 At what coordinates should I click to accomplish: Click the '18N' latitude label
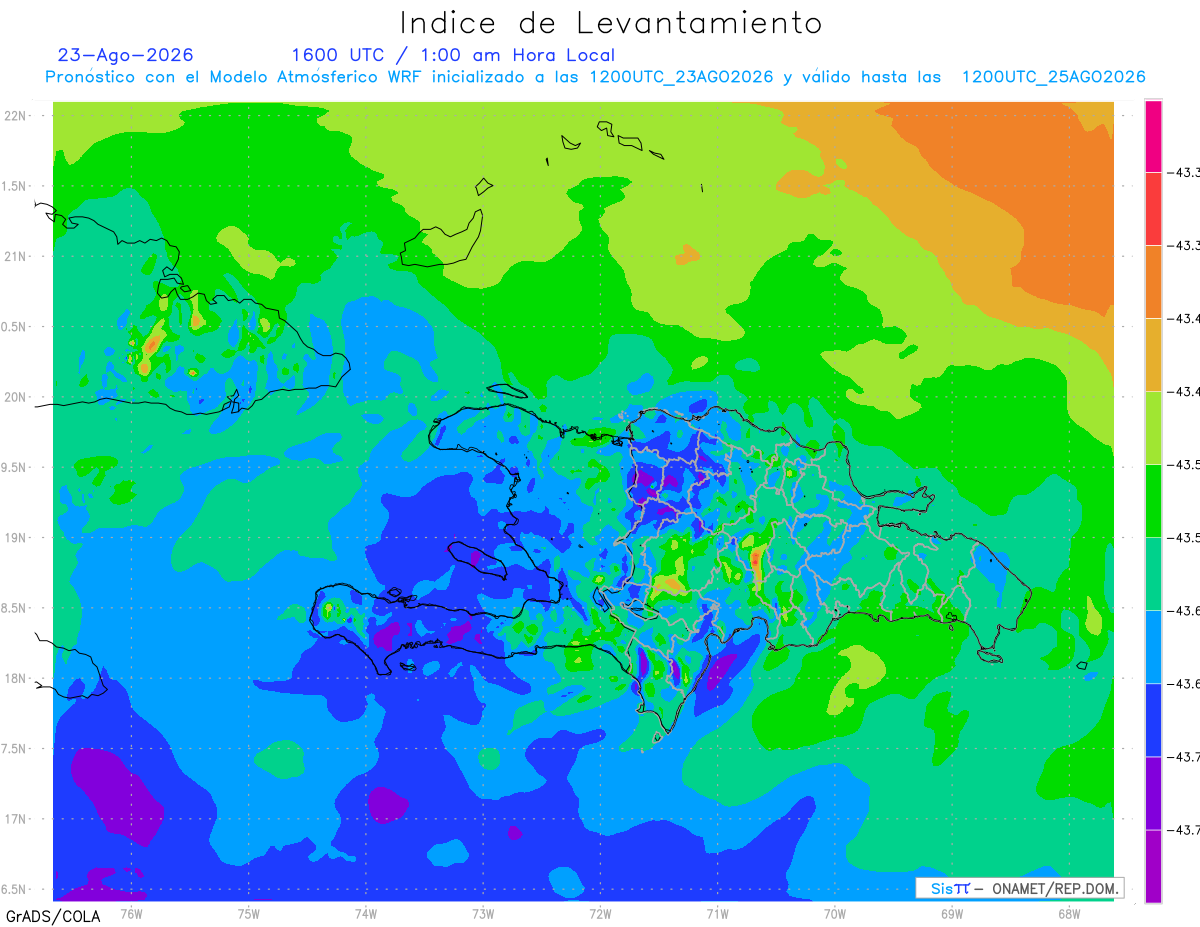15,678
